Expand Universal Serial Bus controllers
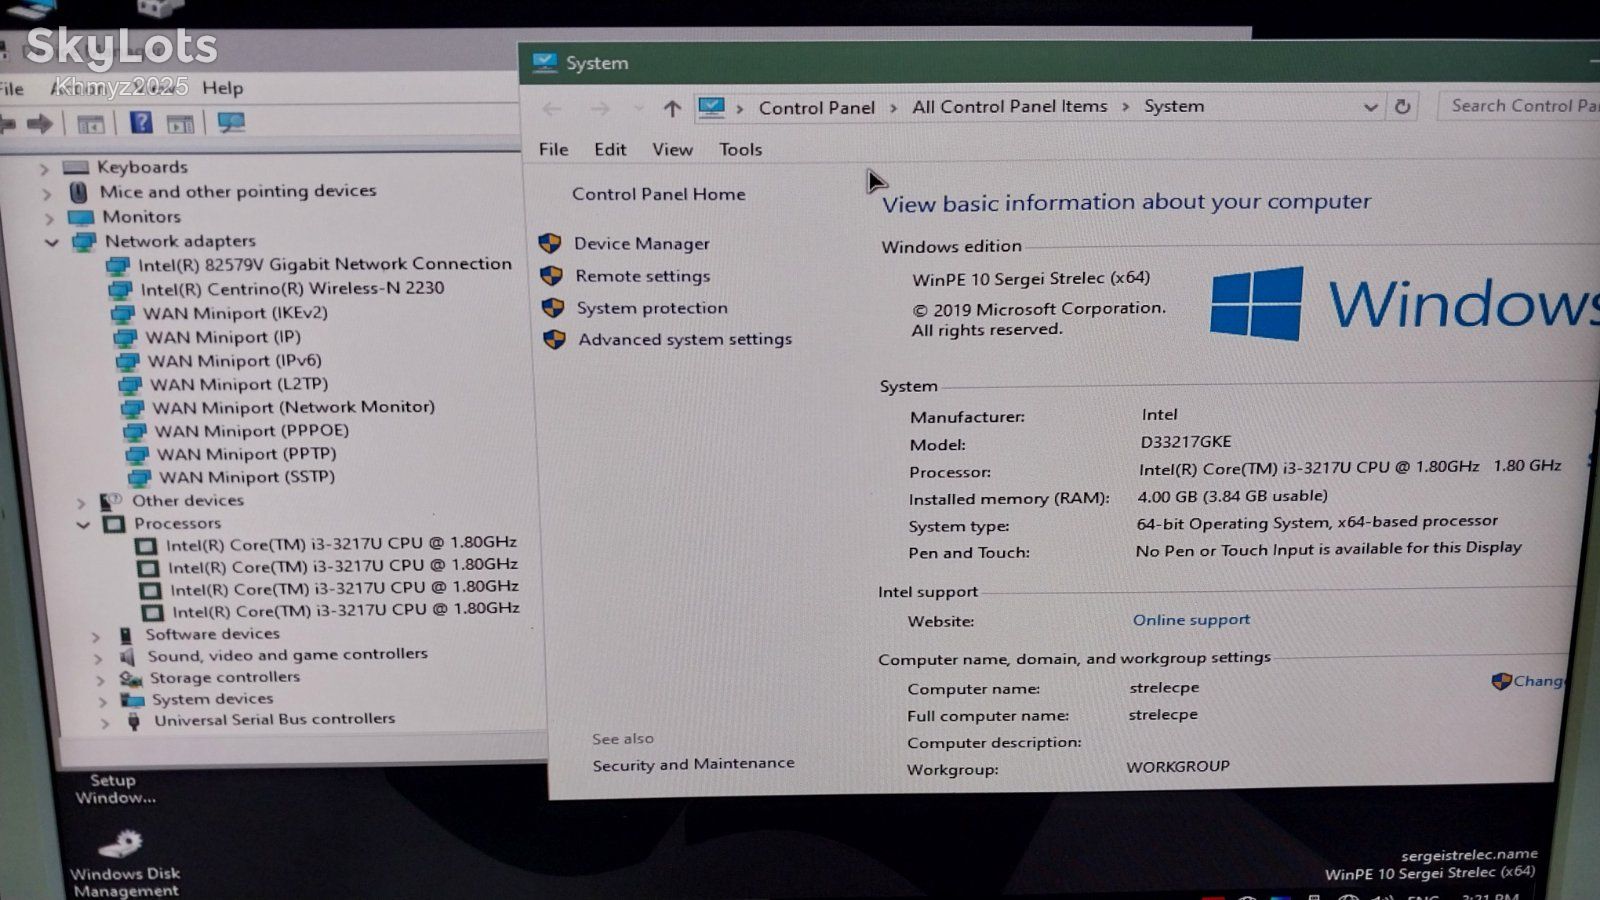This screenshot has width=1600, height=900. (x=105, y=722)
